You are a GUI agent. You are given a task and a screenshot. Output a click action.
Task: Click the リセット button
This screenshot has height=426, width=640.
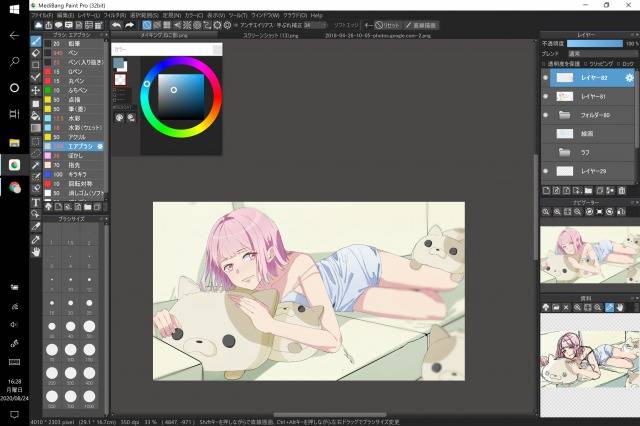387,25
